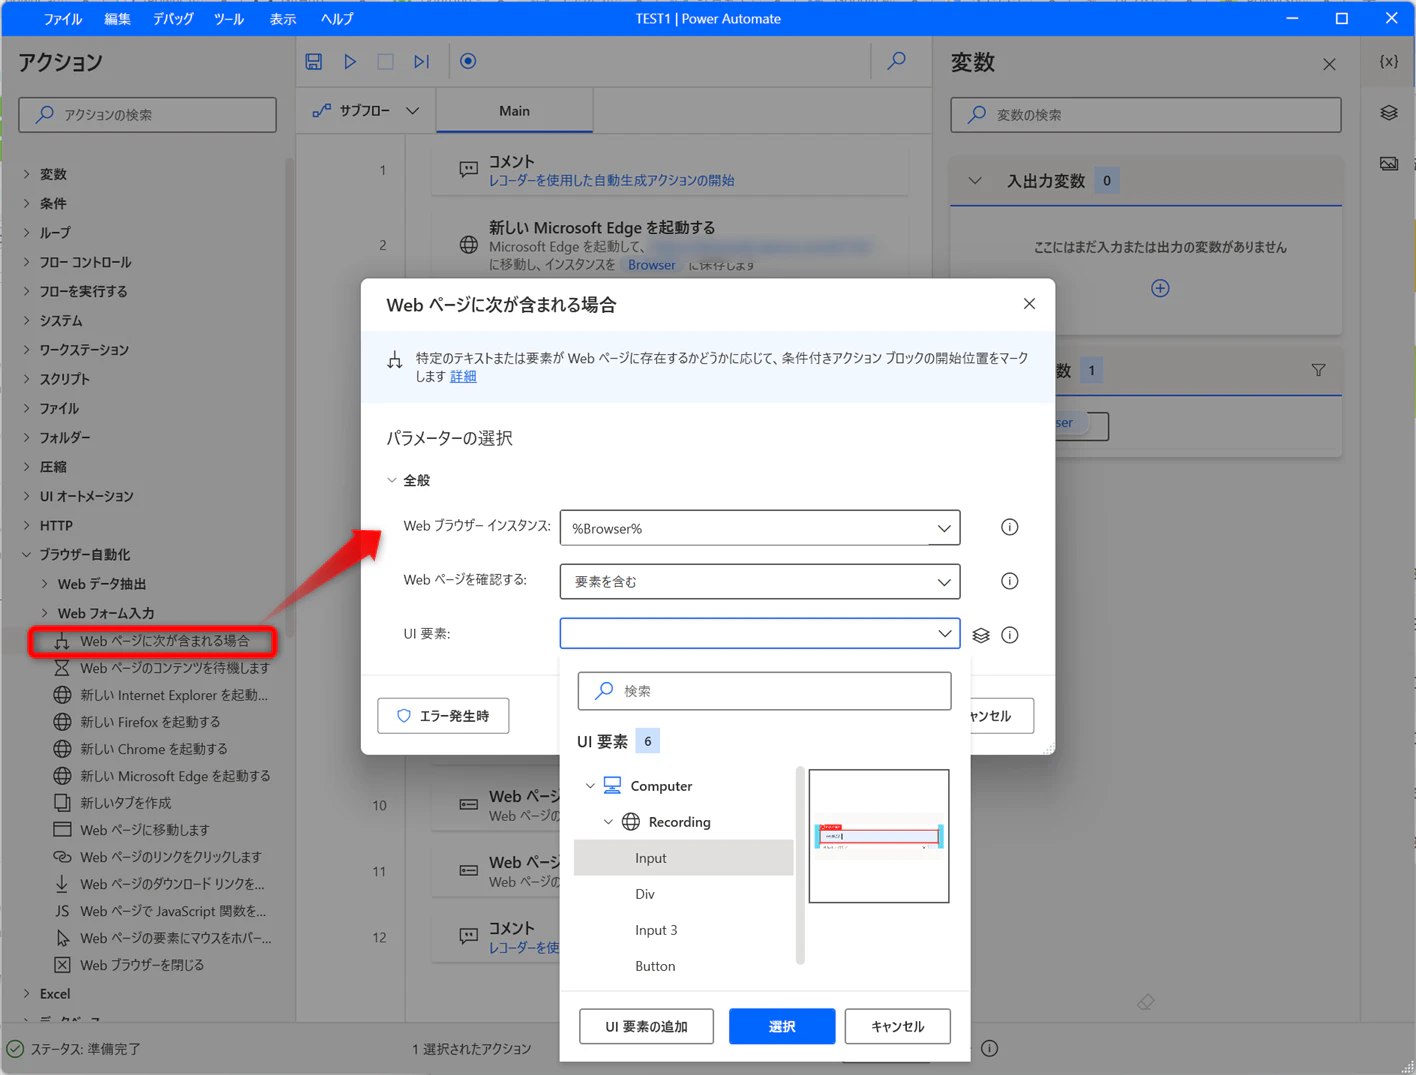Click the 選択 button
This screenshot has height=1075, width=1416.
782,1026
